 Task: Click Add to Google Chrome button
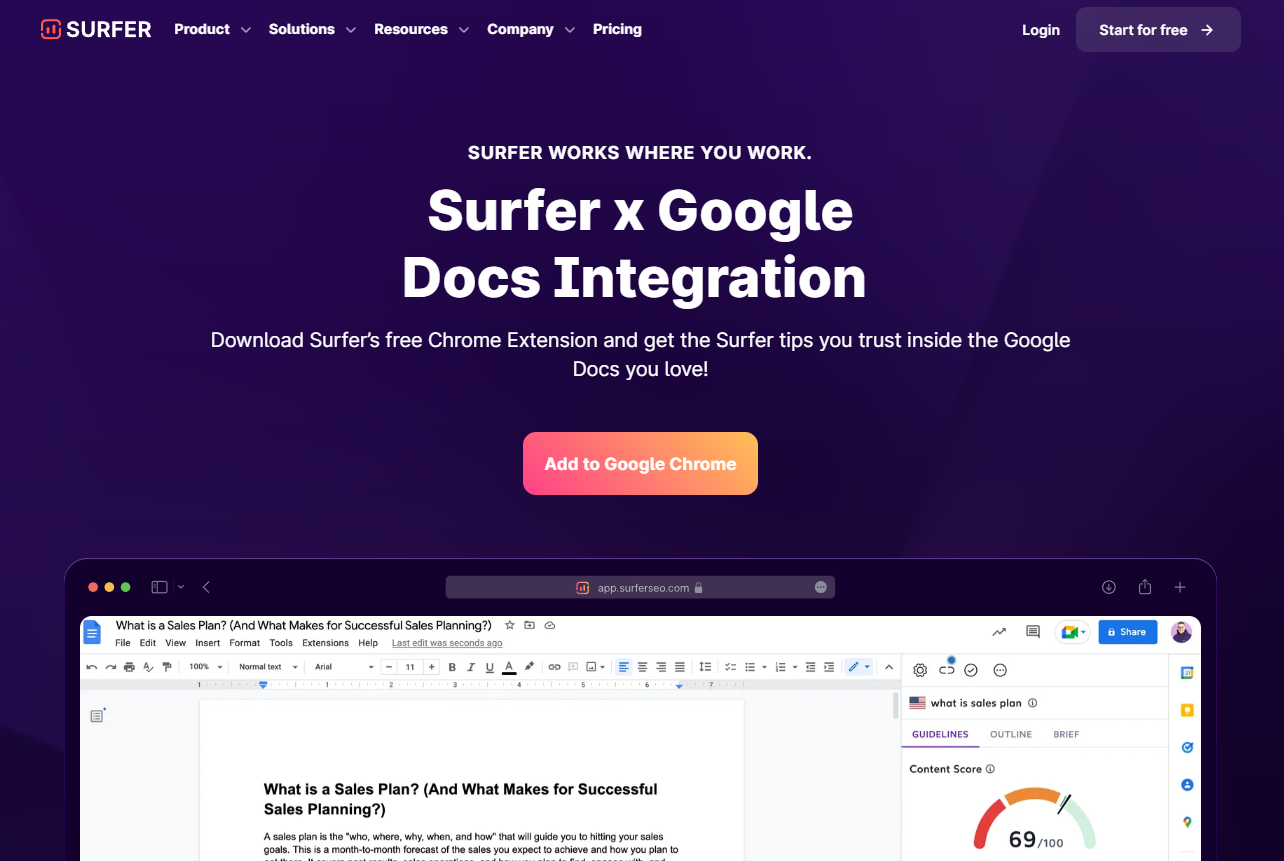click(x=640, y=464)
